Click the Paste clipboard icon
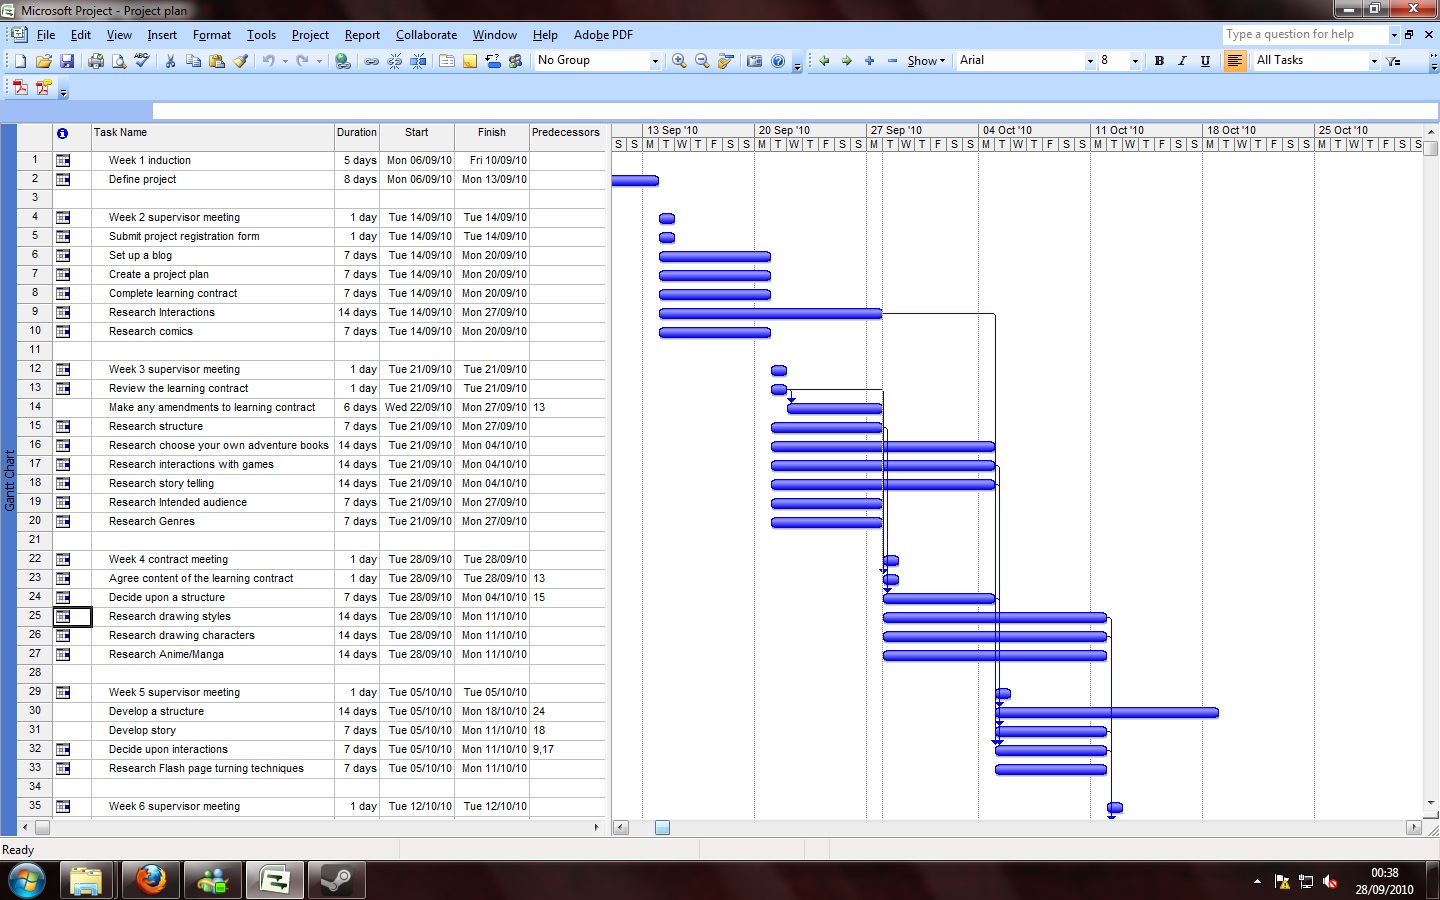 (x=217, y=61)
